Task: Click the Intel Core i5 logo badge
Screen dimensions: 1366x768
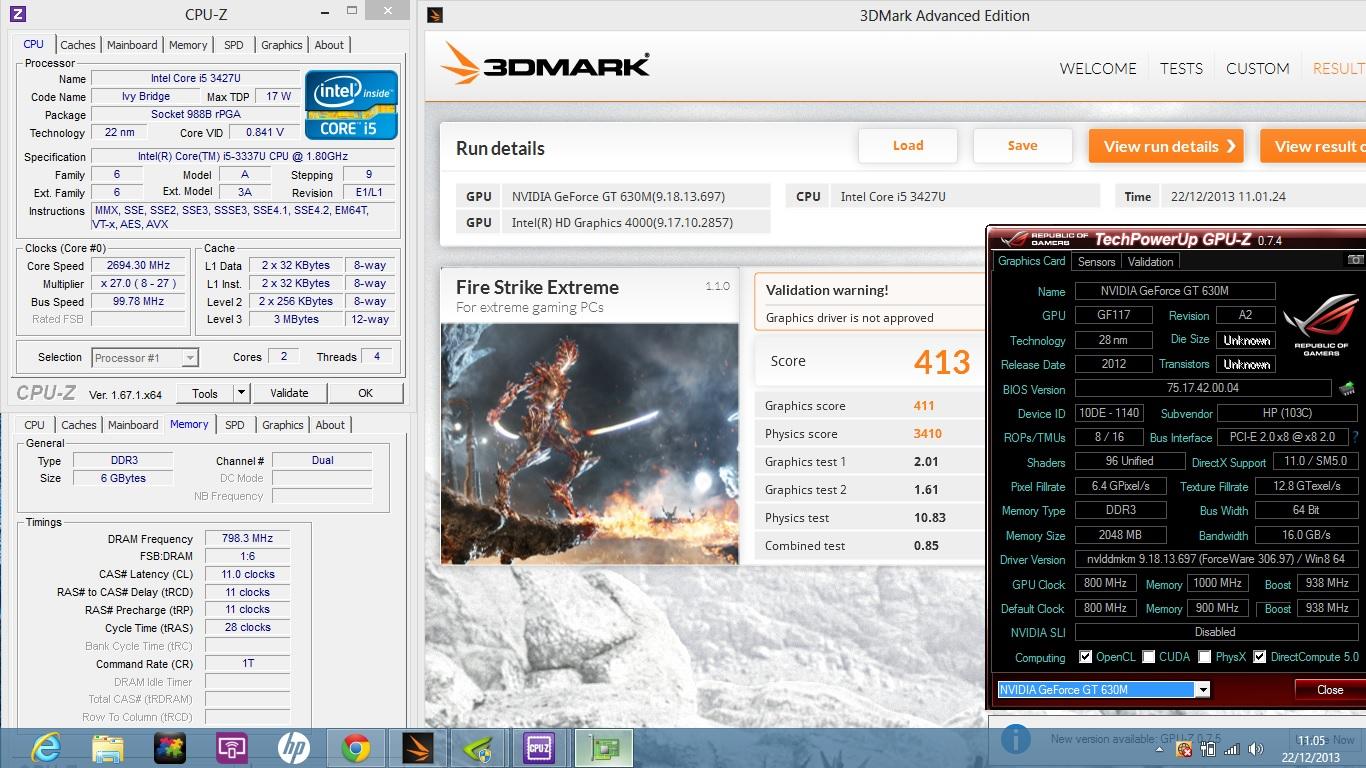Action: pyautogui.click(x=351, y=104)
